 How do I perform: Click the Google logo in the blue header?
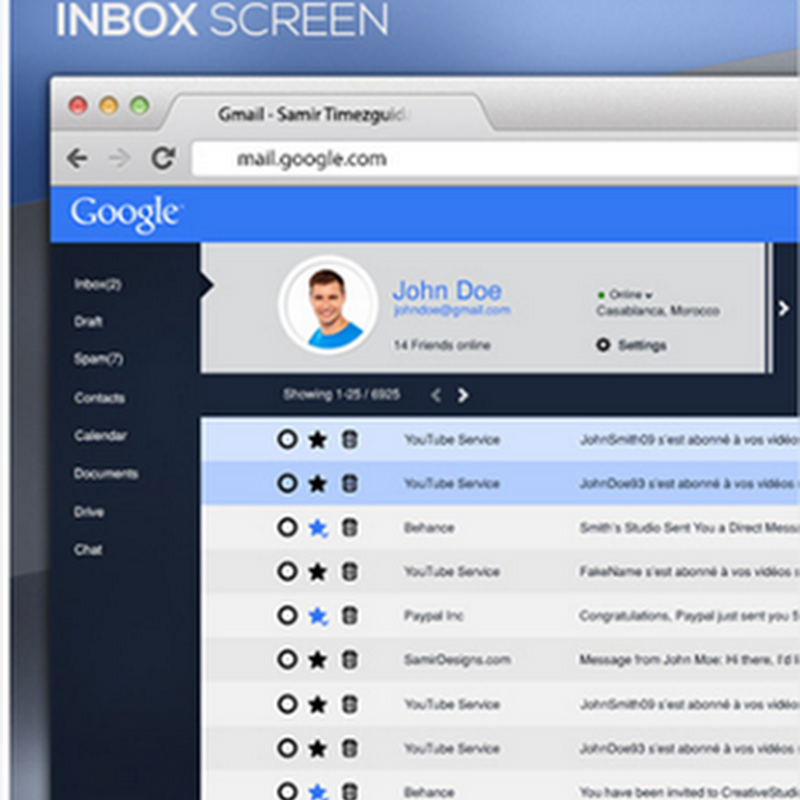click(x=126, y=213)
